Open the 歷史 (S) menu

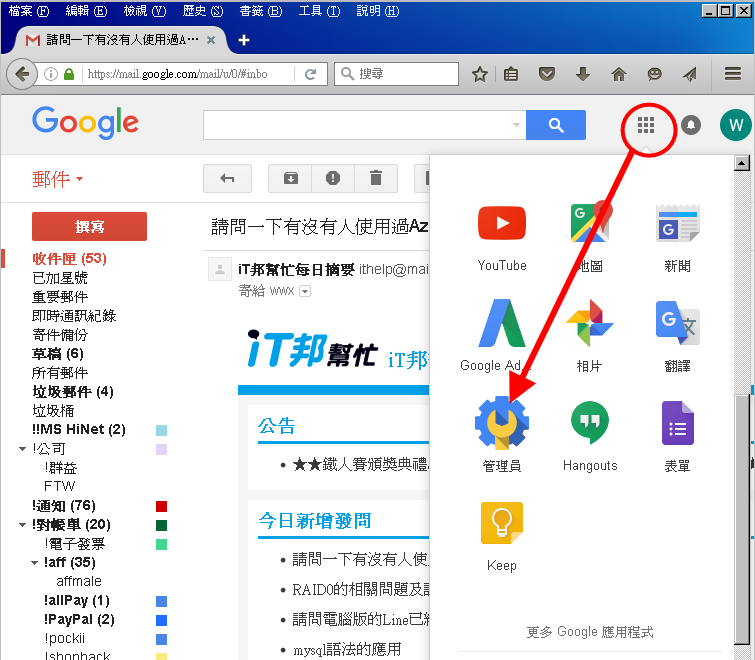203,11
